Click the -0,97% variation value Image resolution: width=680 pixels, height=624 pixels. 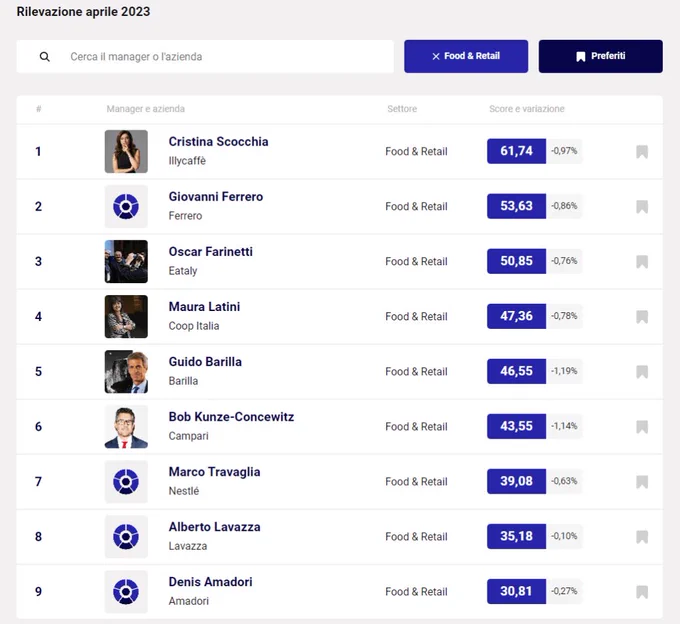[564, 151]
